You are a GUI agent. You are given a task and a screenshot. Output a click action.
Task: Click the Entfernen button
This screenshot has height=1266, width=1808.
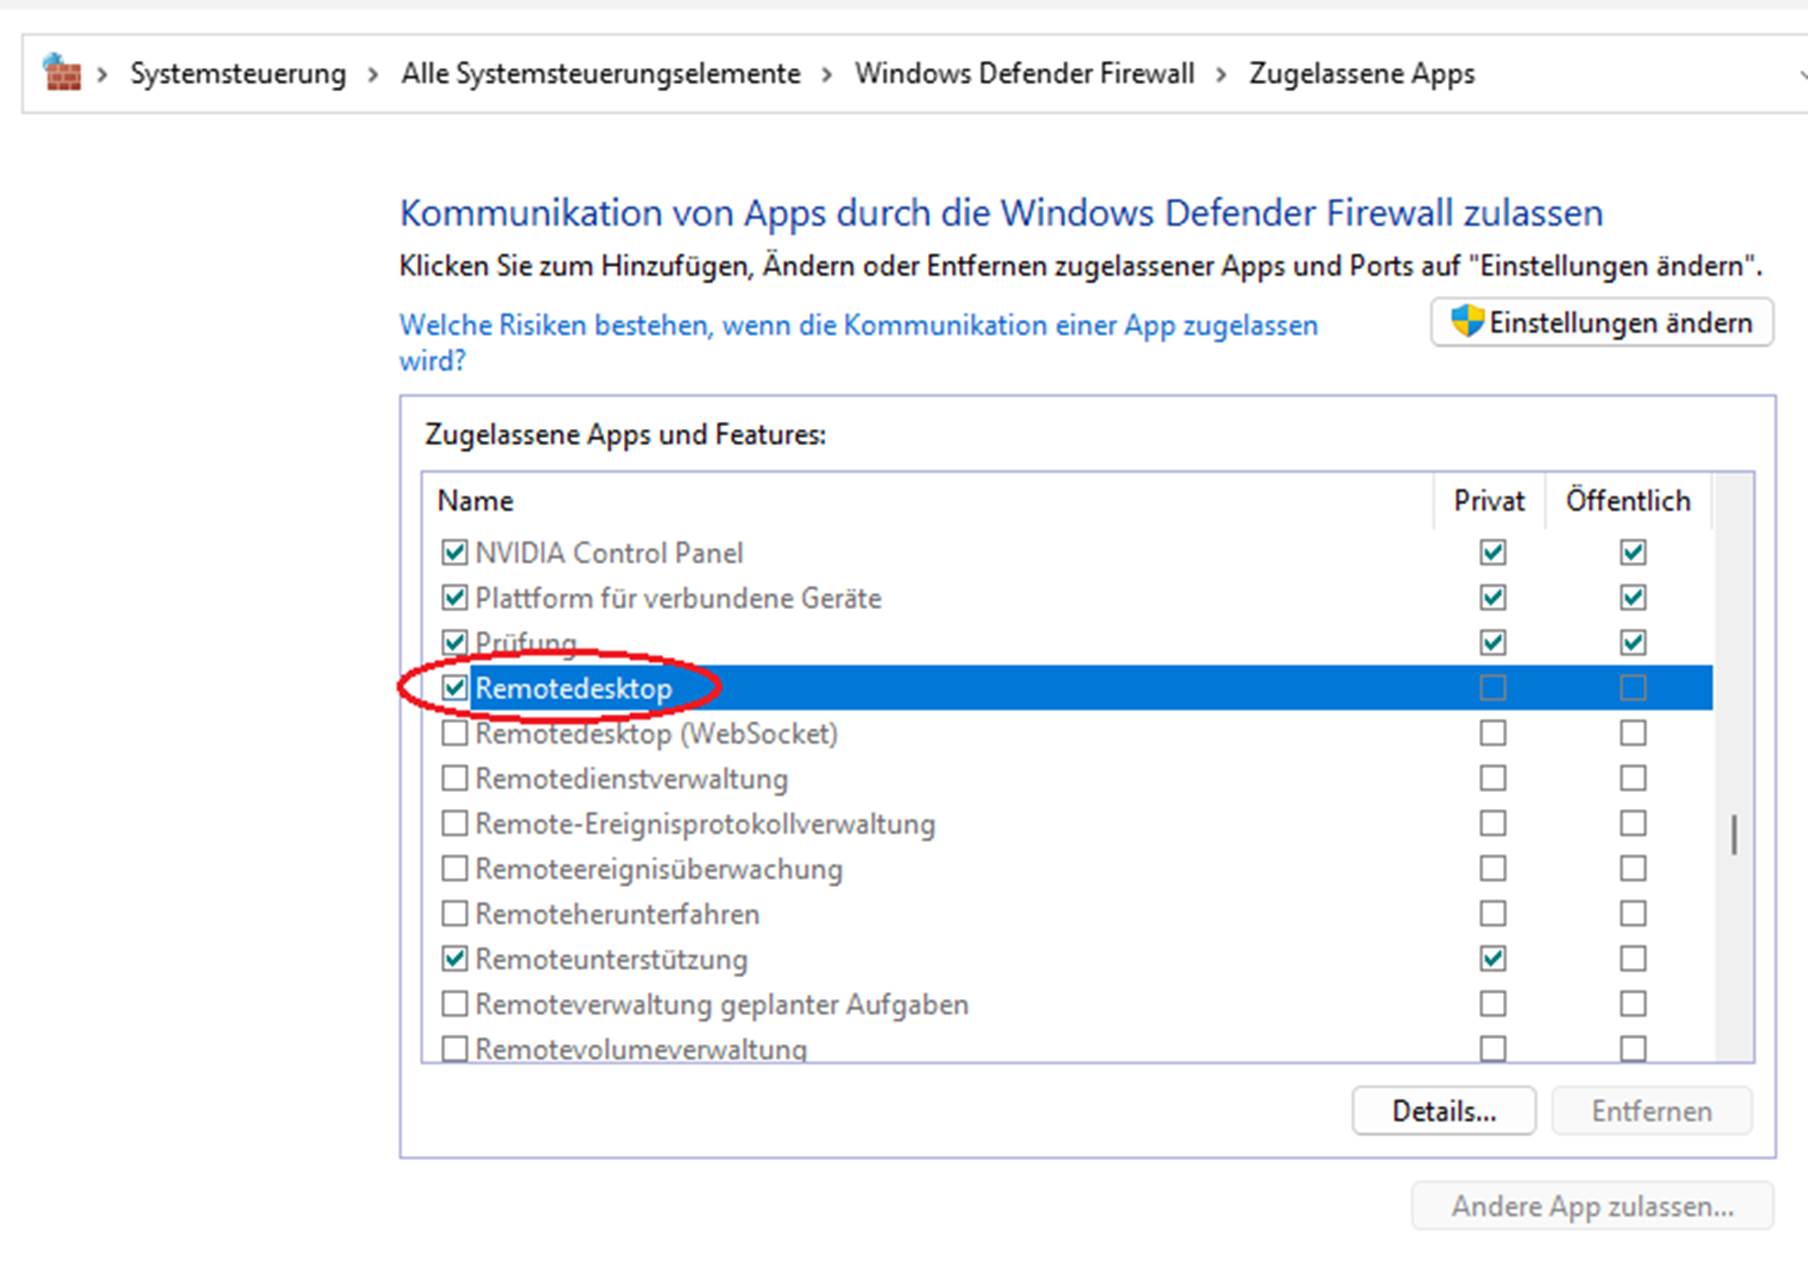[1652, 1111]
